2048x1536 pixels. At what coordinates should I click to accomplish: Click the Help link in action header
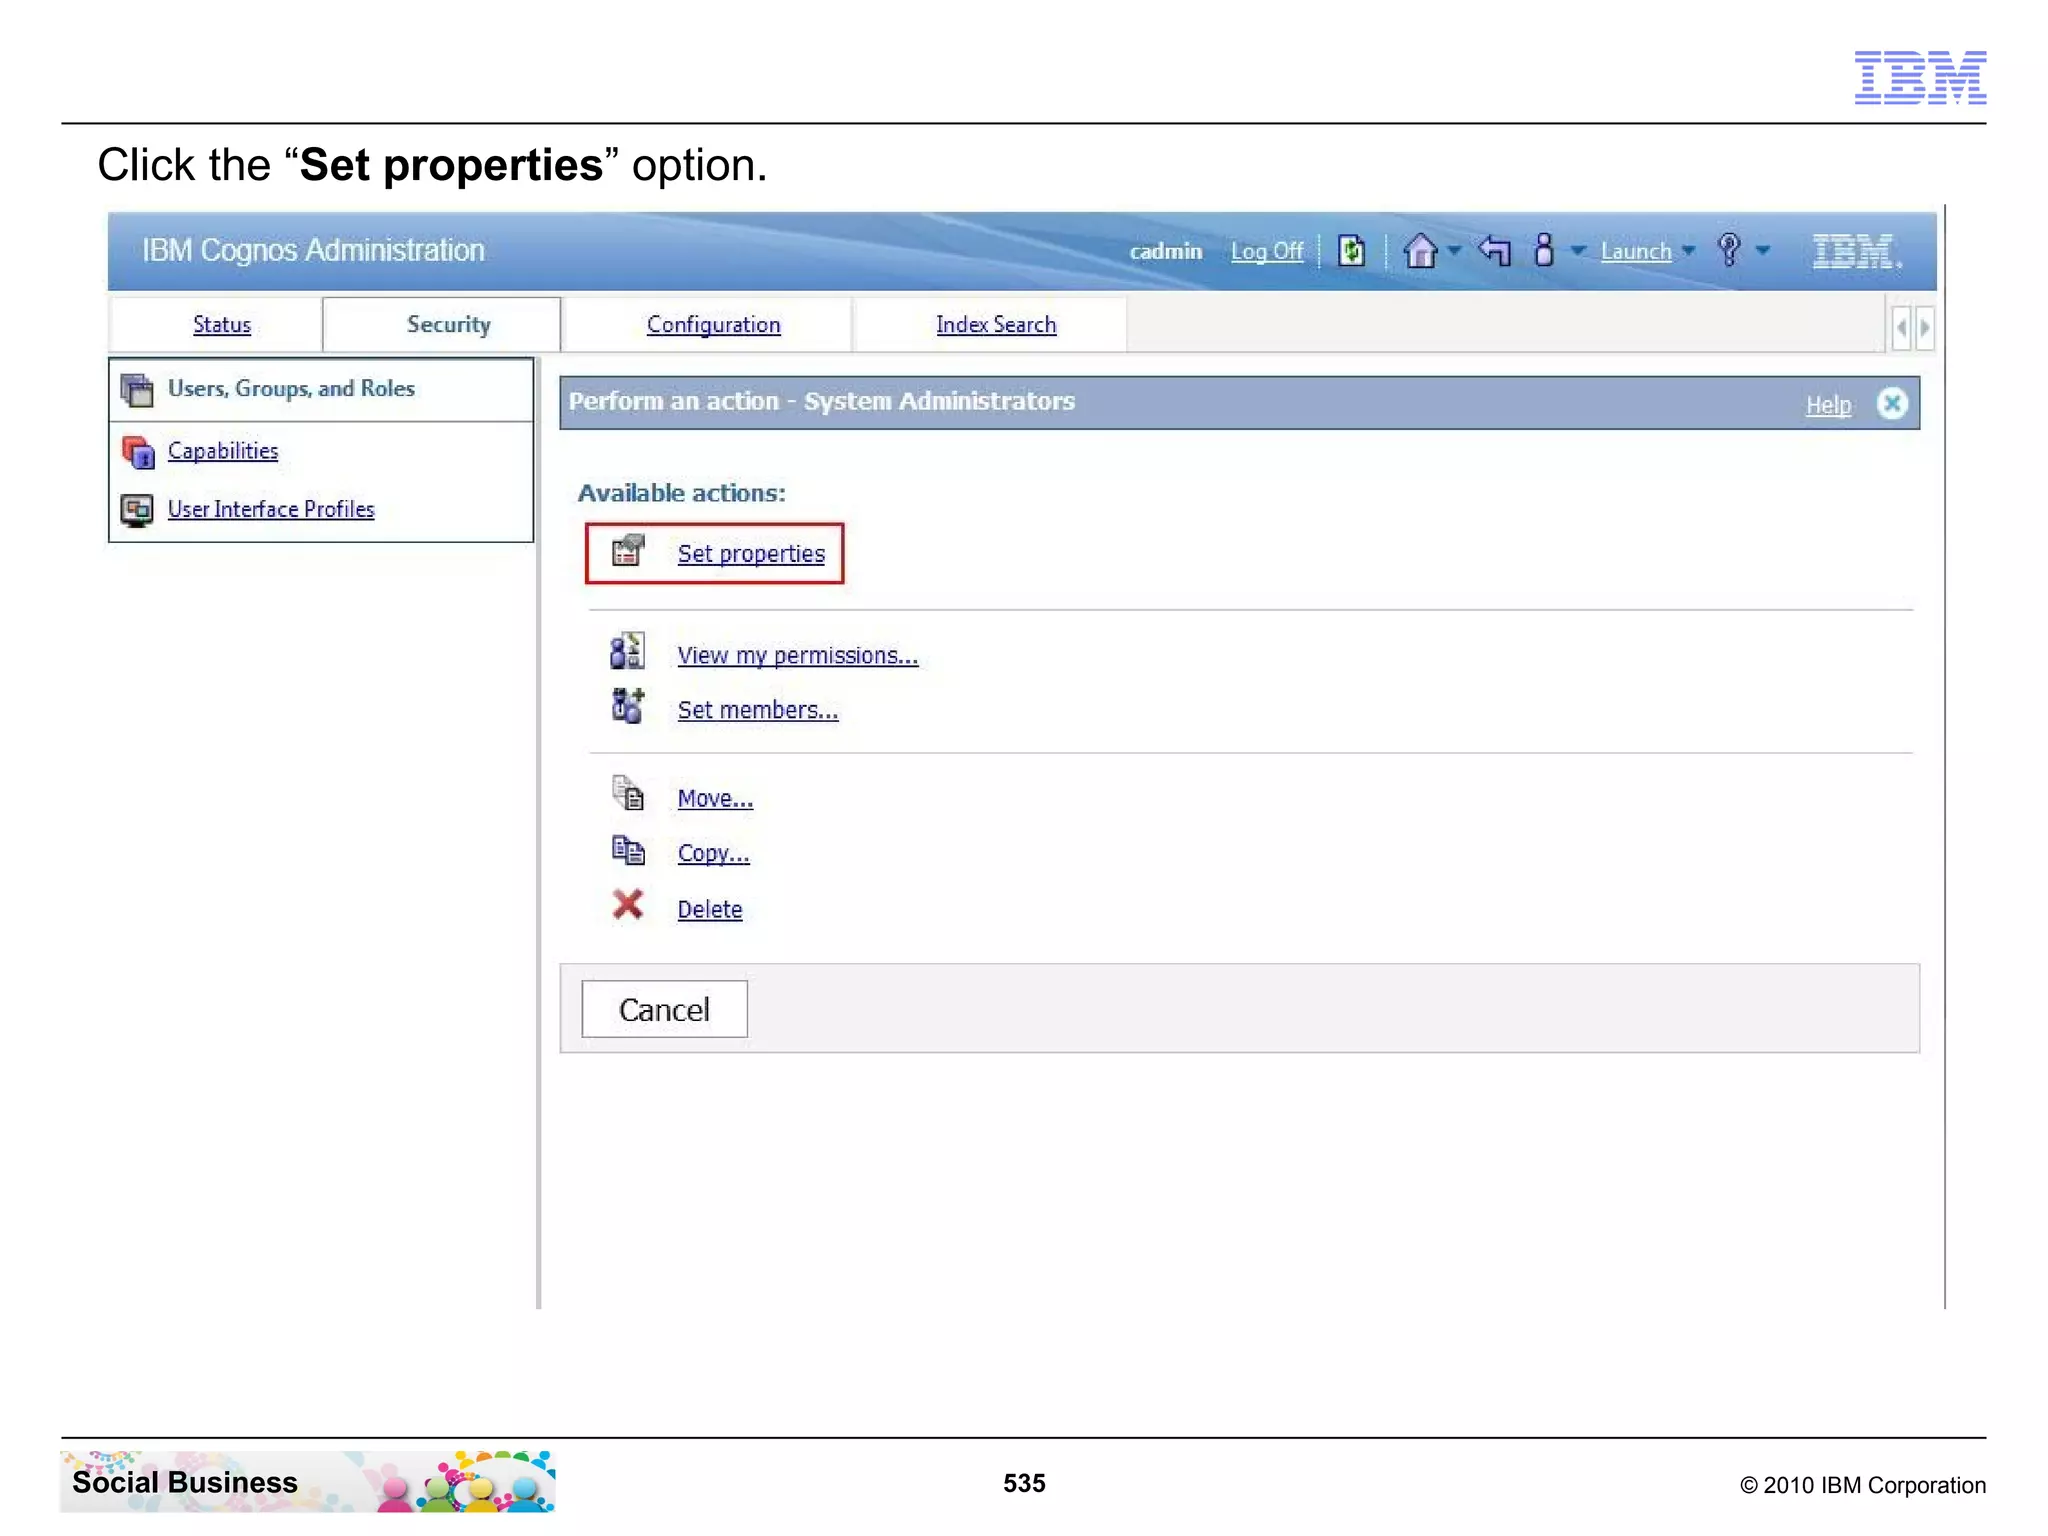(x=1828, y=405)
